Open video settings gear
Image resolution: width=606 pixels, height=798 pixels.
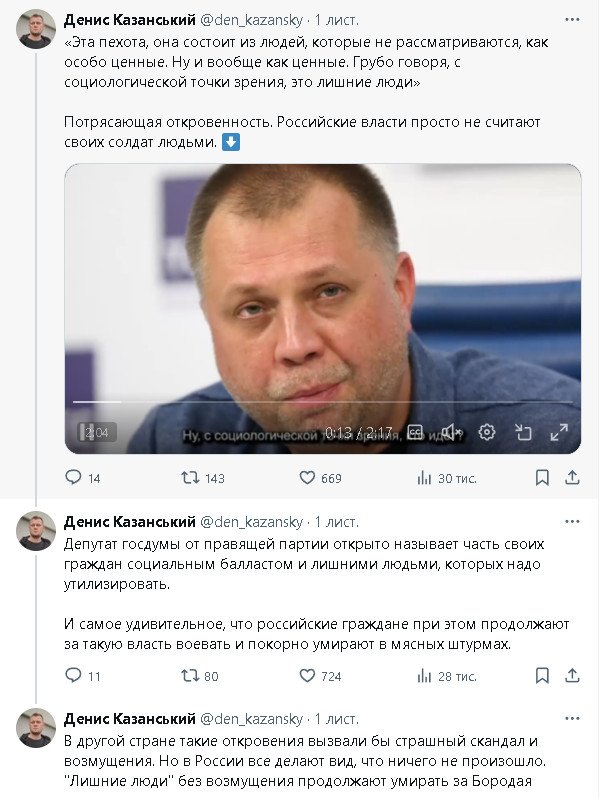pyautogui.click(x=487, y=432)
